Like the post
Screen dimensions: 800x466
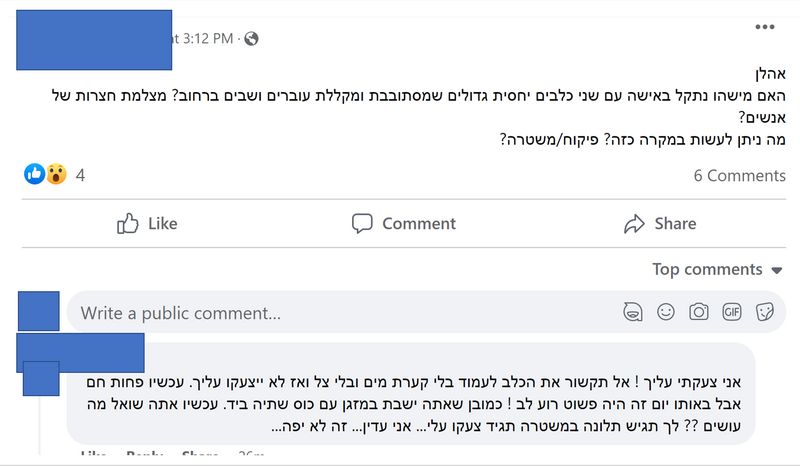click(x=147, y=224)
